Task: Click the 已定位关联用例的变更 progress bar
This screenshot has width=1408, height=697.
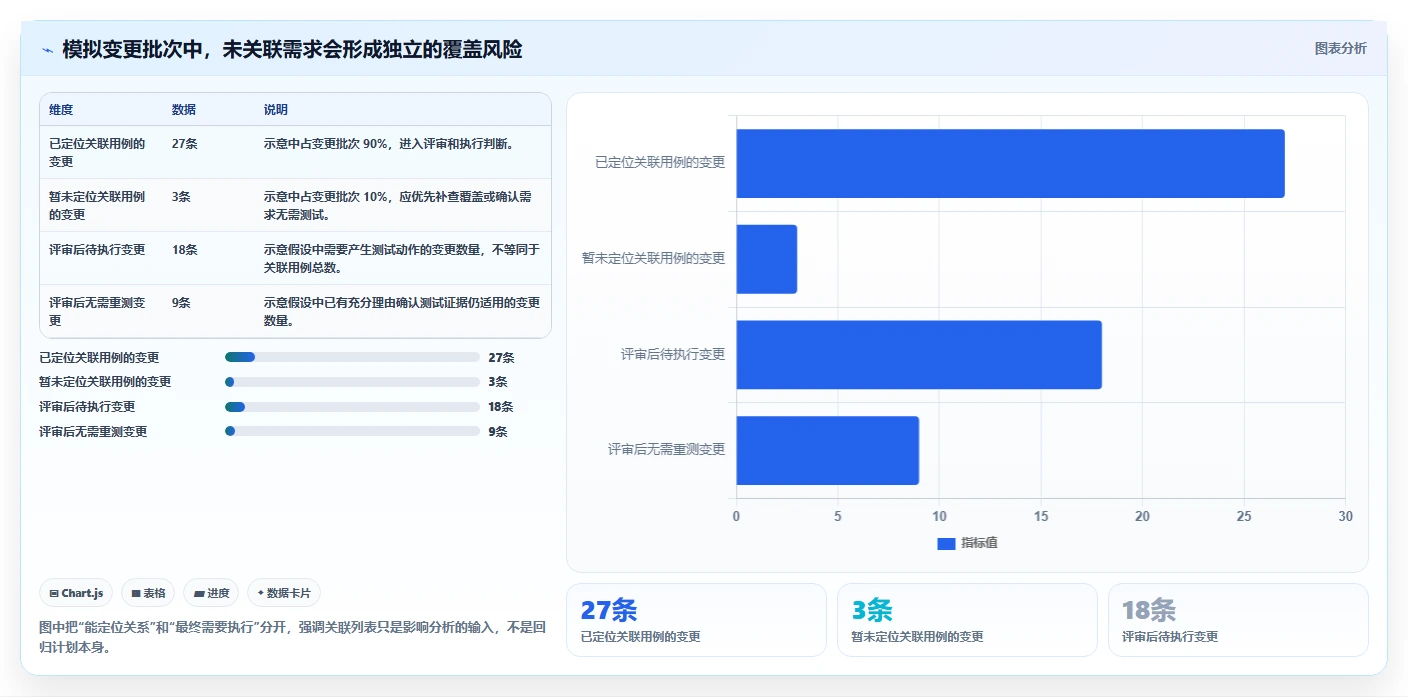Action: click(353, 357)
